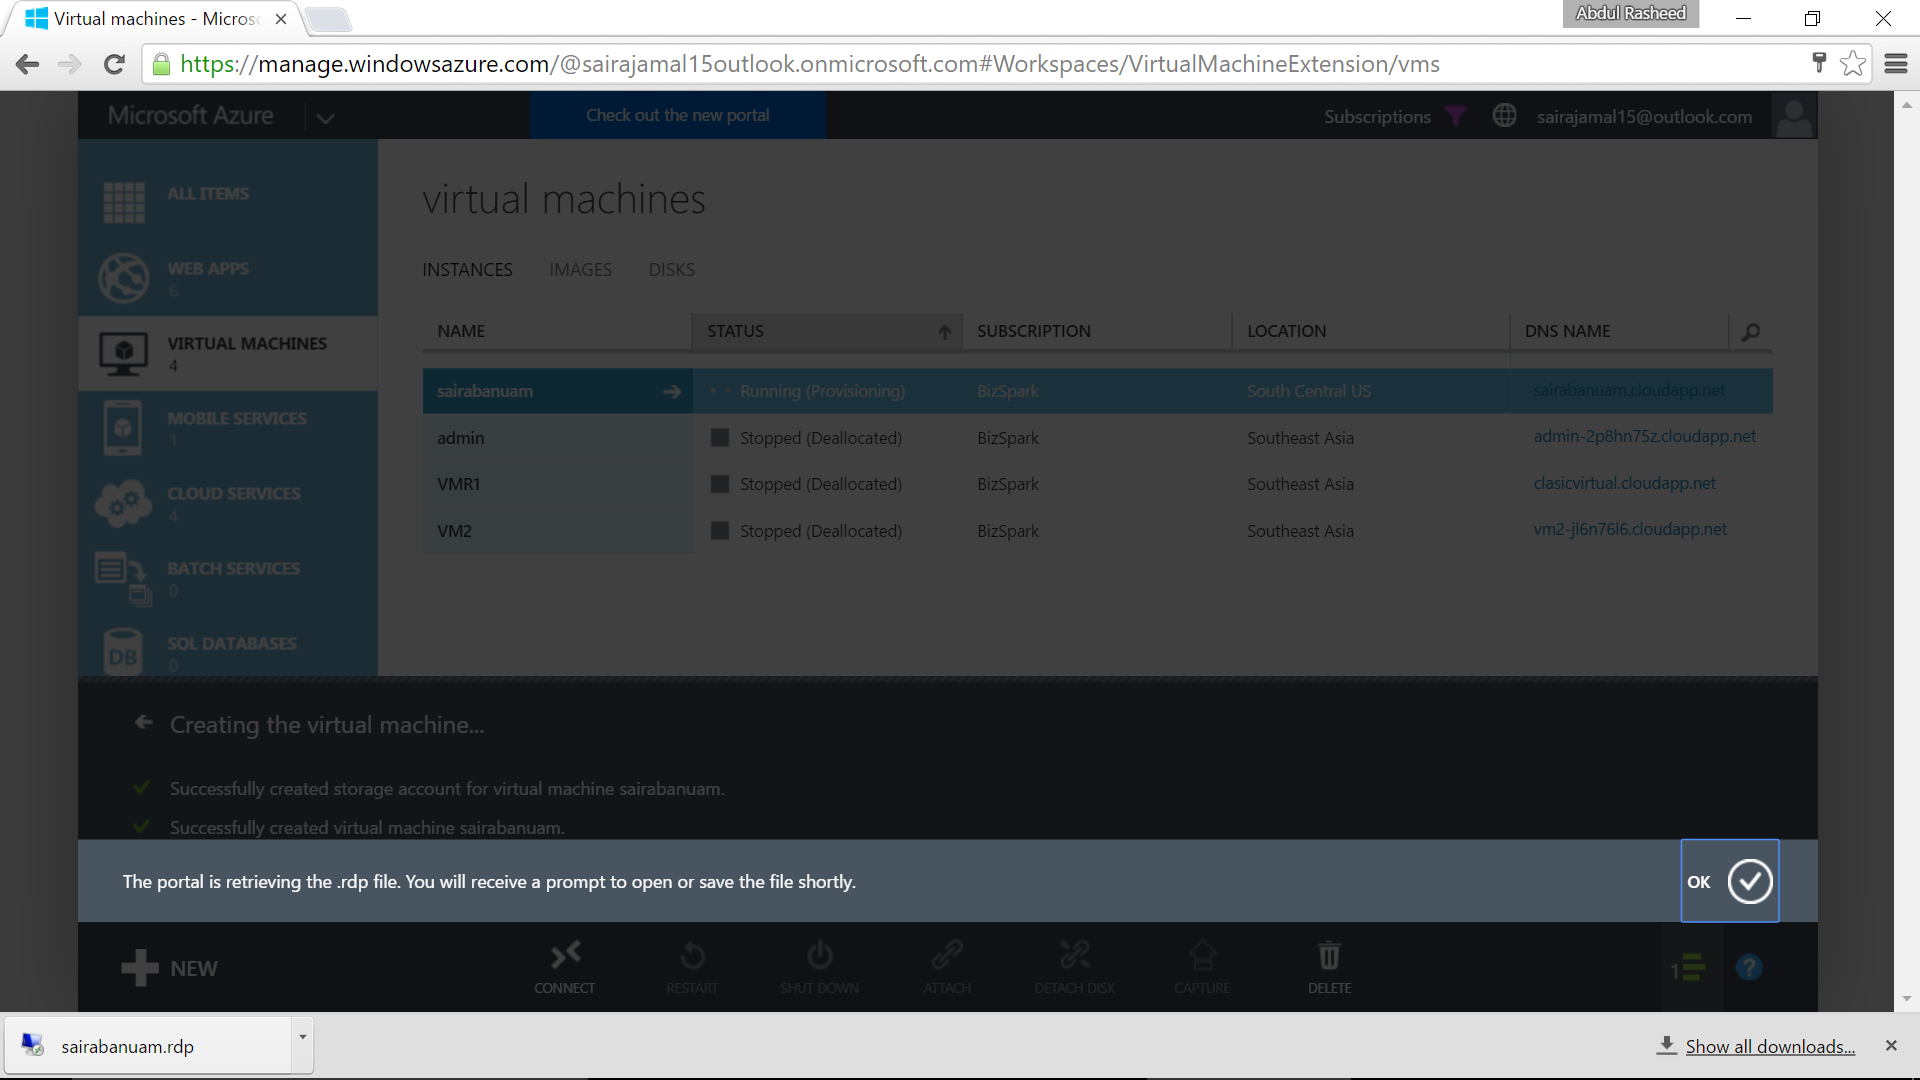This screenshot has height=1080, width=1920.
Task: Click Check out the new portal
Action: [678, 116]
